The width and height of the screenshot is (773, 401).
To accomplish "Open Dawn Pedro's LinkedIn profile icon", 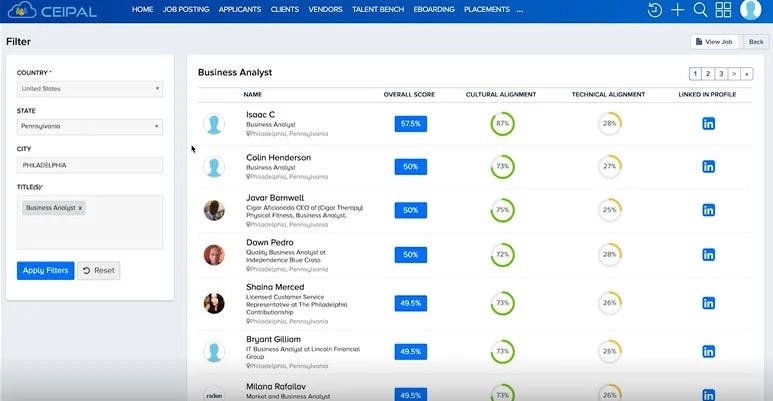I will pos(708,255).
